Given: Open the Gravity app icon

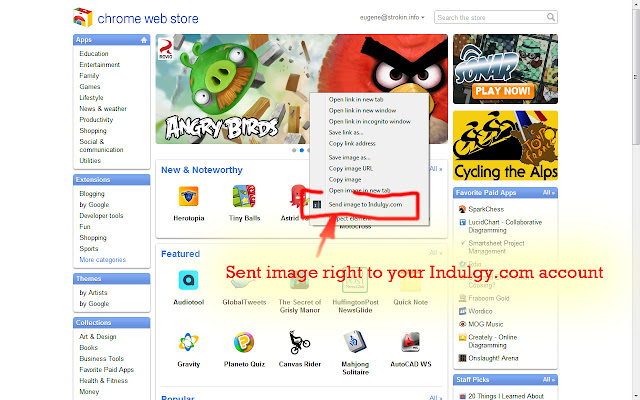Looking at the screenshot, I should 189,342.
